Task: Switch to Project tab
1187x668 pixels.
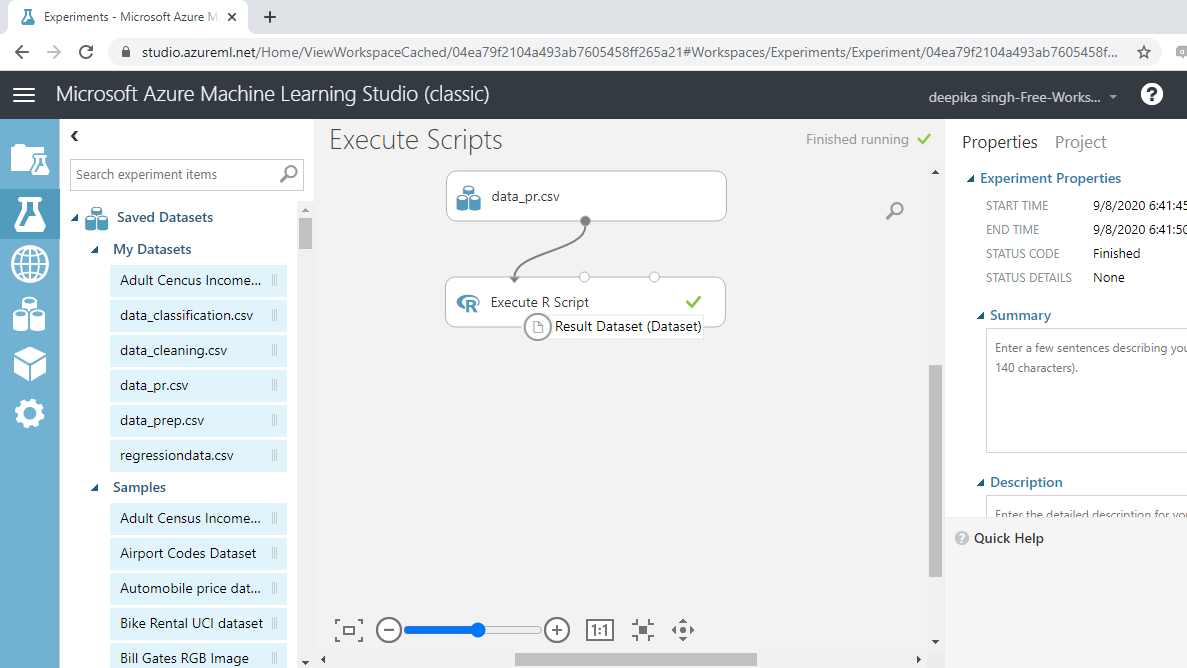Action: tap(1080, 142)
